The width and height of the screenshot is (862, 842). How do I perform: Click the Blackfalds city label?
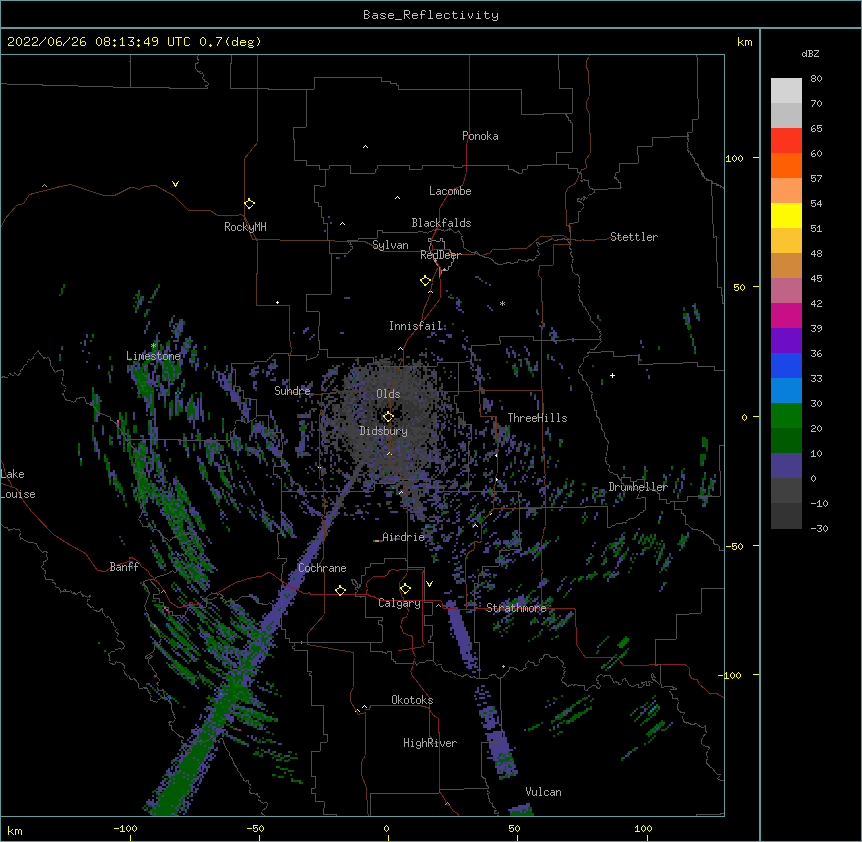(441, 223)
